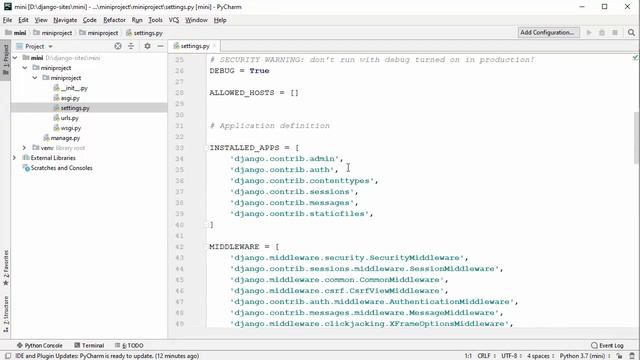The width and height of the screenshot is (640, 360).
Task: Open the 2: Favorites side tab
Action: tap(6, 268)
